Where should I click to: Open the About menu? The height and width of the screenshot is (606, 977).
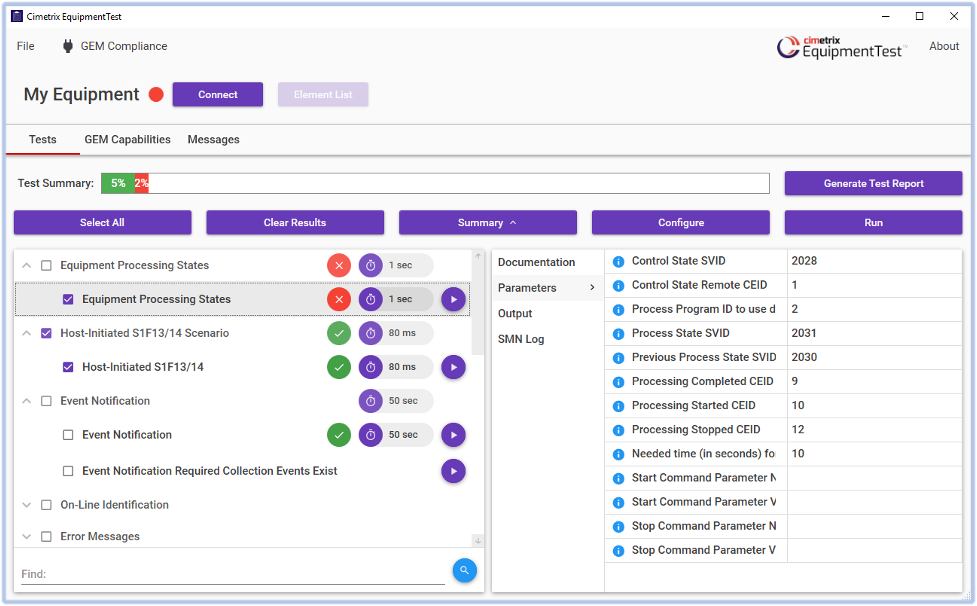(x=944, y=46)
